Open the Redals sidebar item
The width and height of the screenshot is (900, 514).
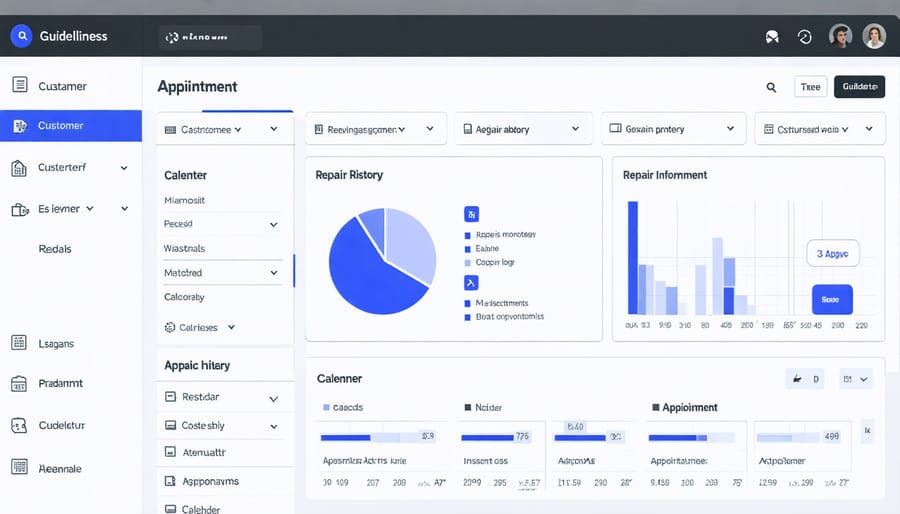pos(55,249)
